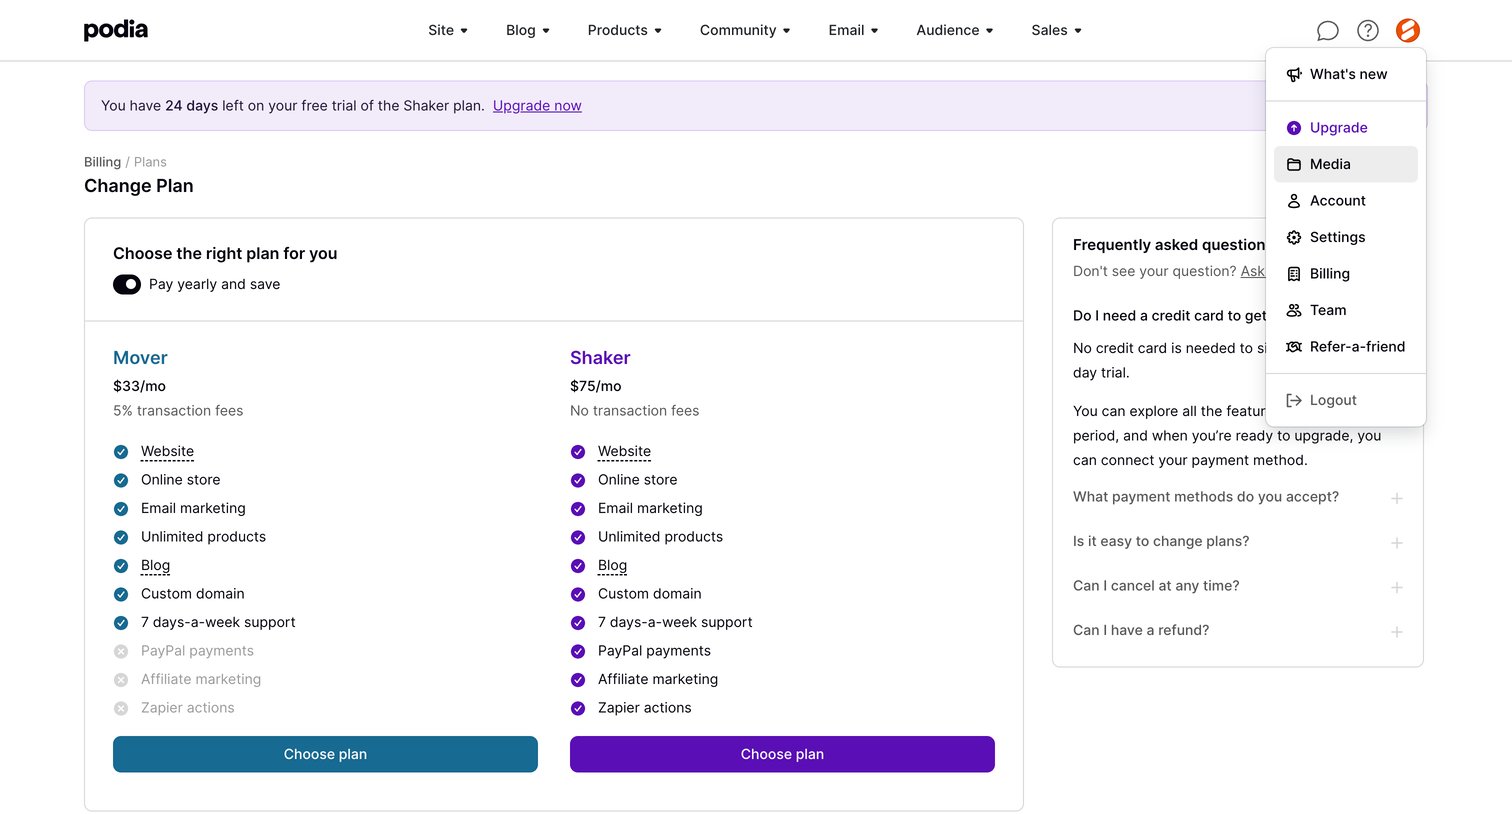Open the help question mark icon

(1367, 30)
